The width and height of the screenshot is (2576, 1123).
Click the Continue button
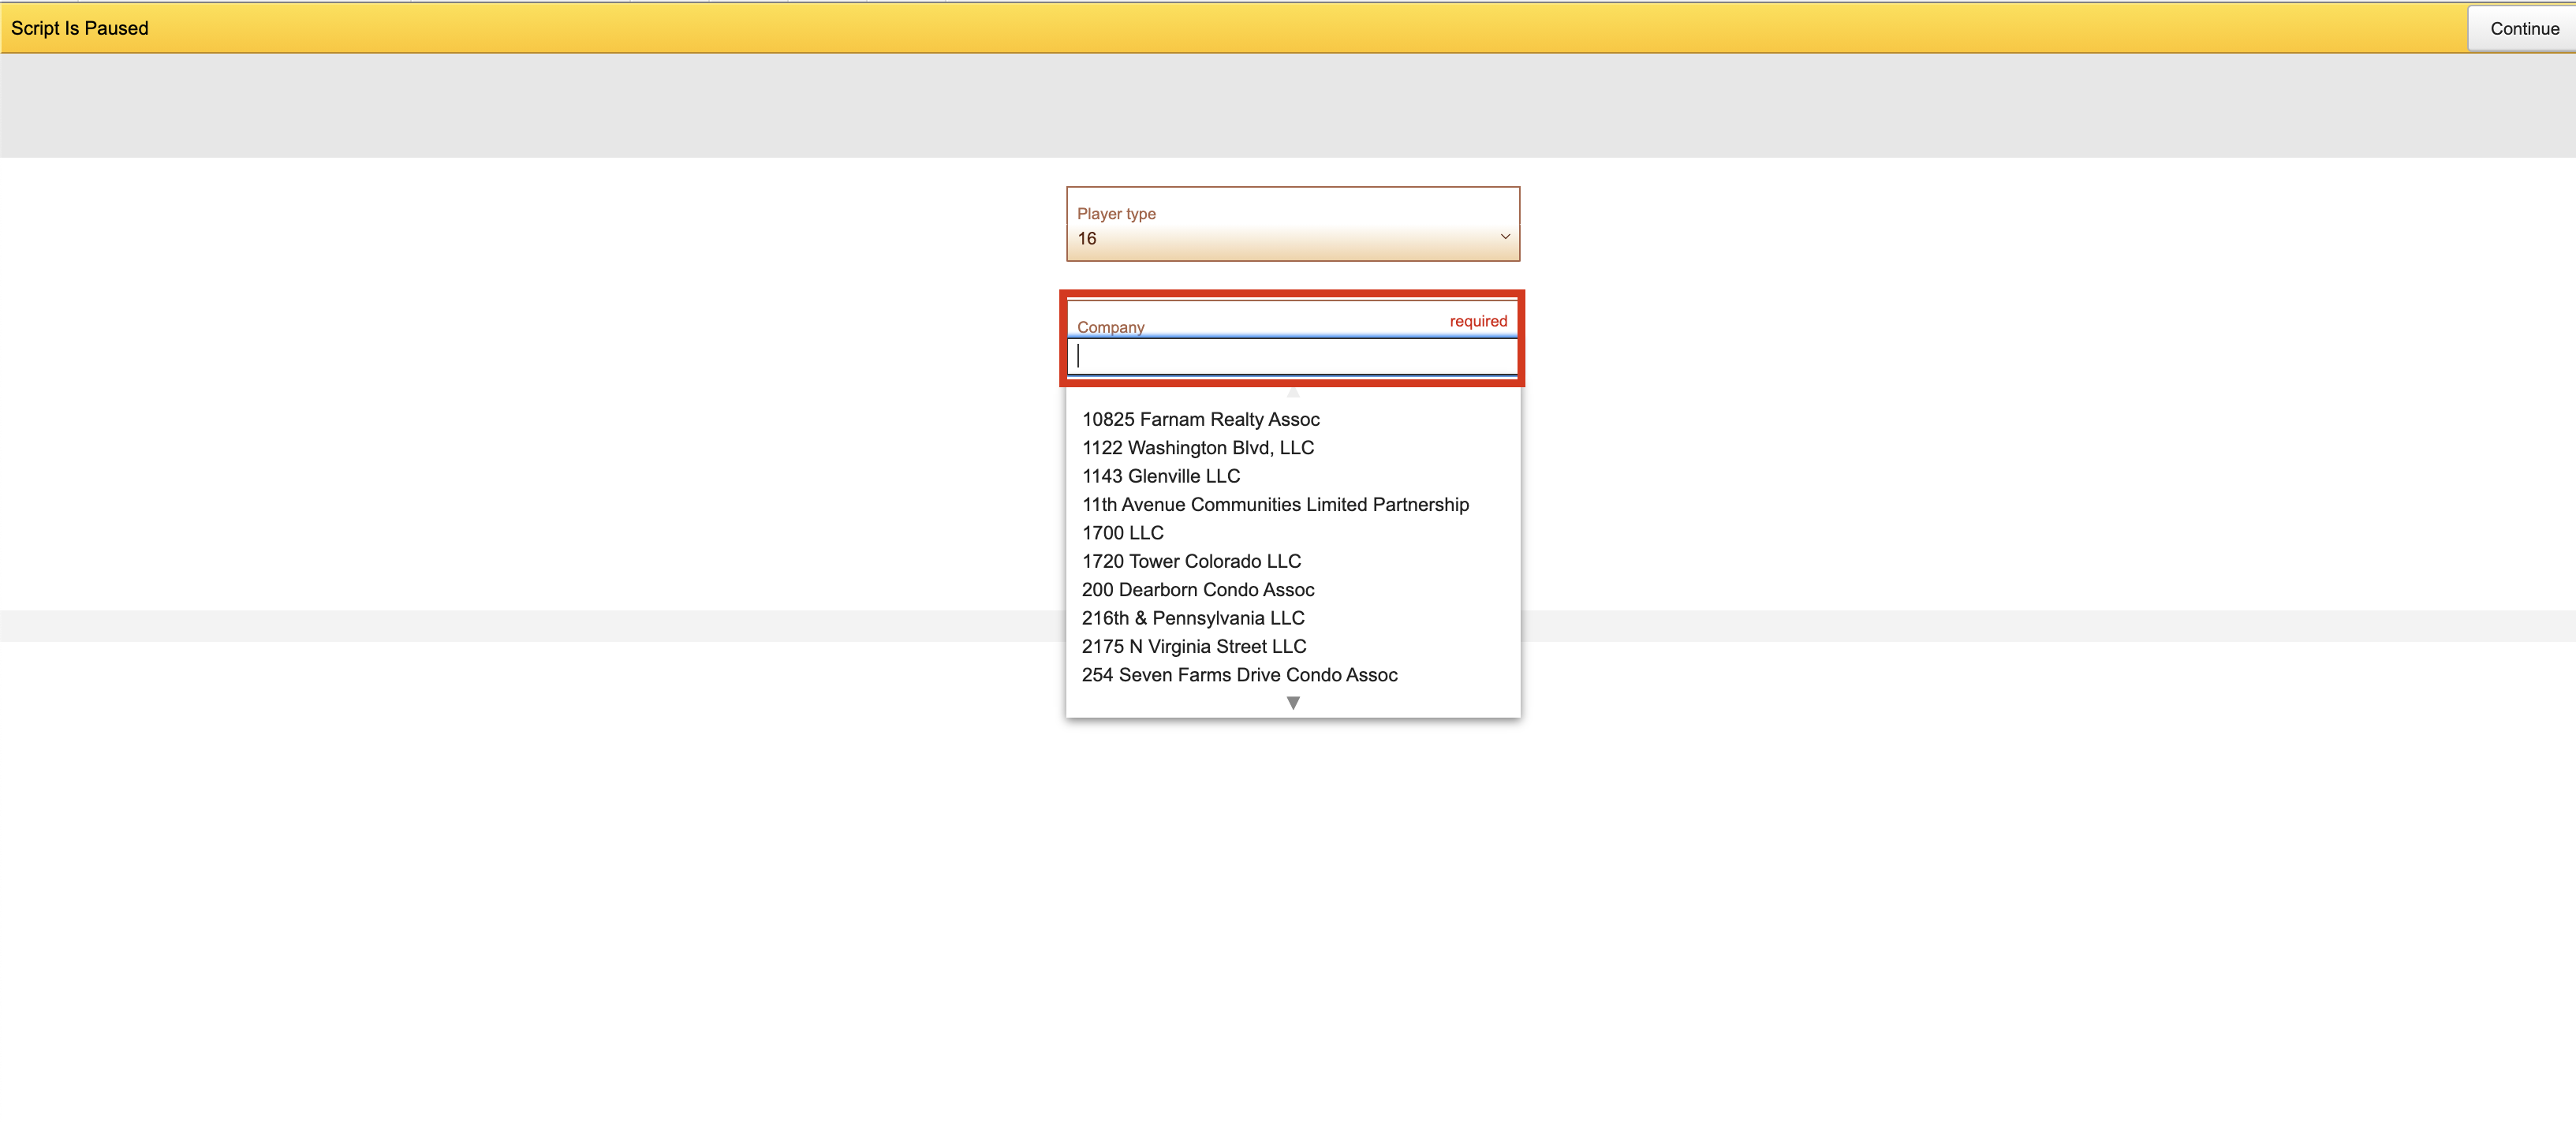(x=2523, y=28)
